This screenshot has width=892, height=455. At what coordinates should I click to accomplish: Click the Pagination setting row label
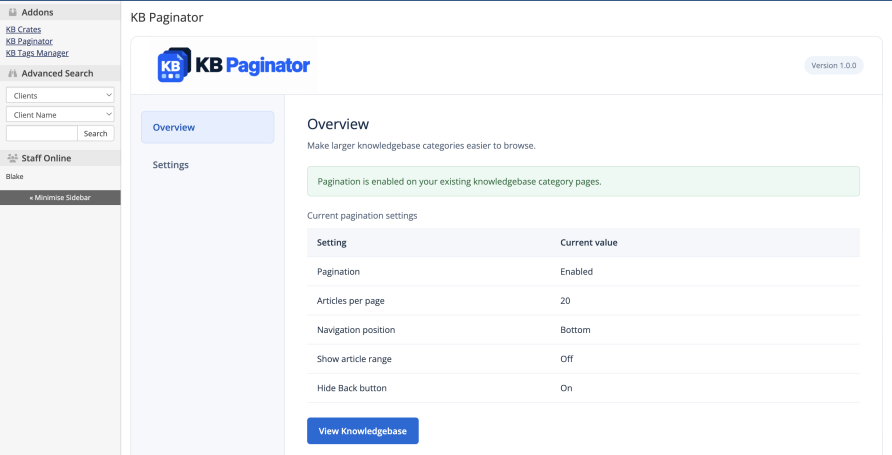point(338,271)
